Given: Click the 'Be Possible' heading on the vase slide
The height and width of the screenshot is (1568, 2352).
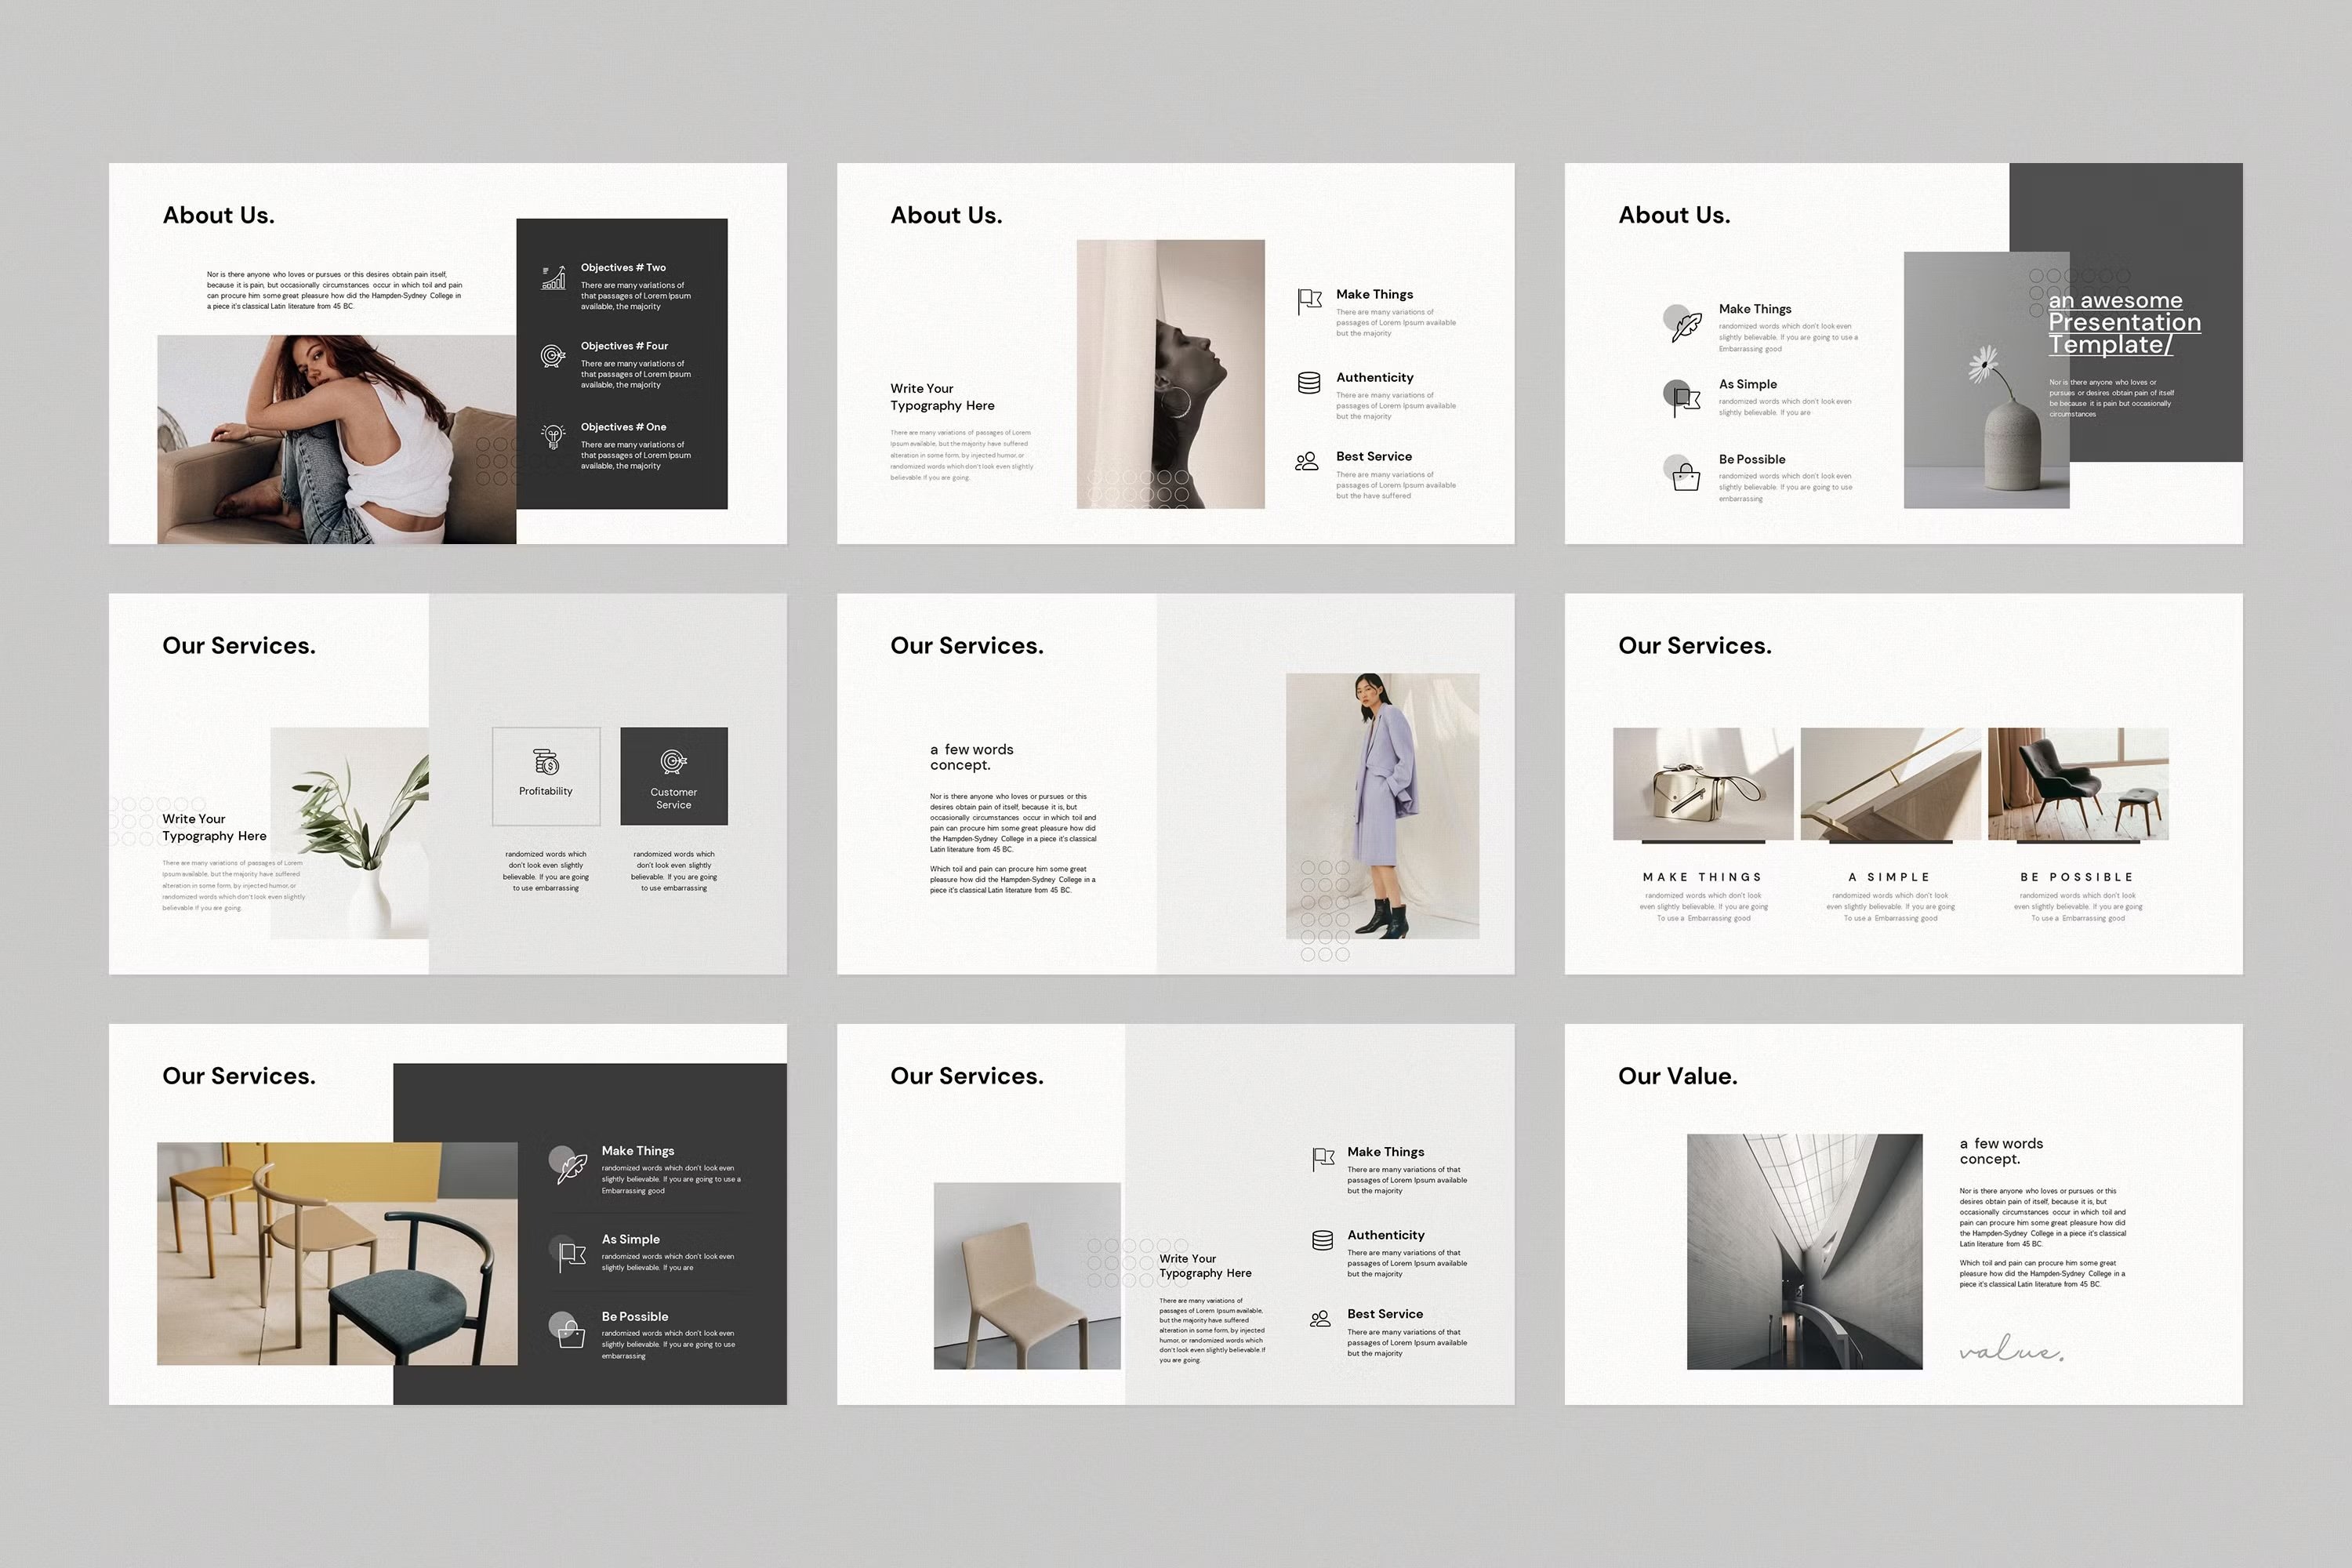Looking at the screenshot, I should 1752,460.
